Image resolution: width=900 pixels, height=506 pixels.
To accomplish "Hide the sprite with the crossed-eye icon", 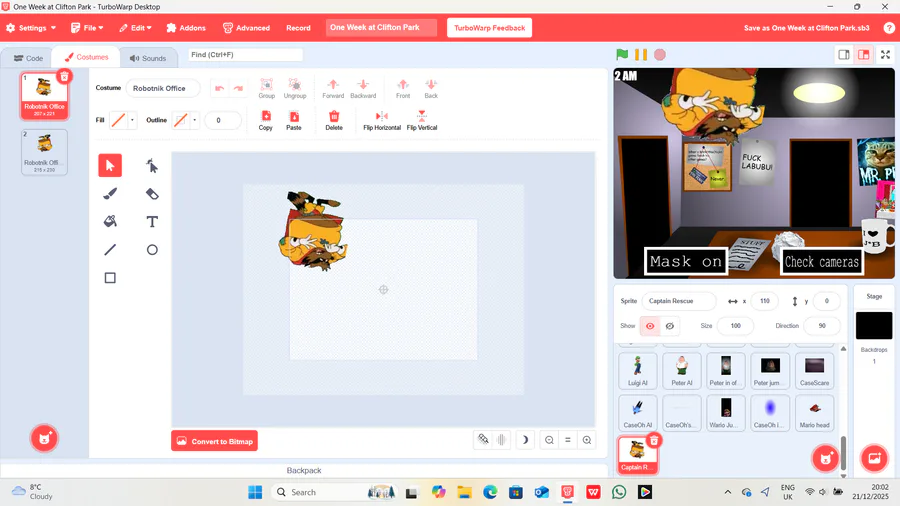I will tap(670, 326).
